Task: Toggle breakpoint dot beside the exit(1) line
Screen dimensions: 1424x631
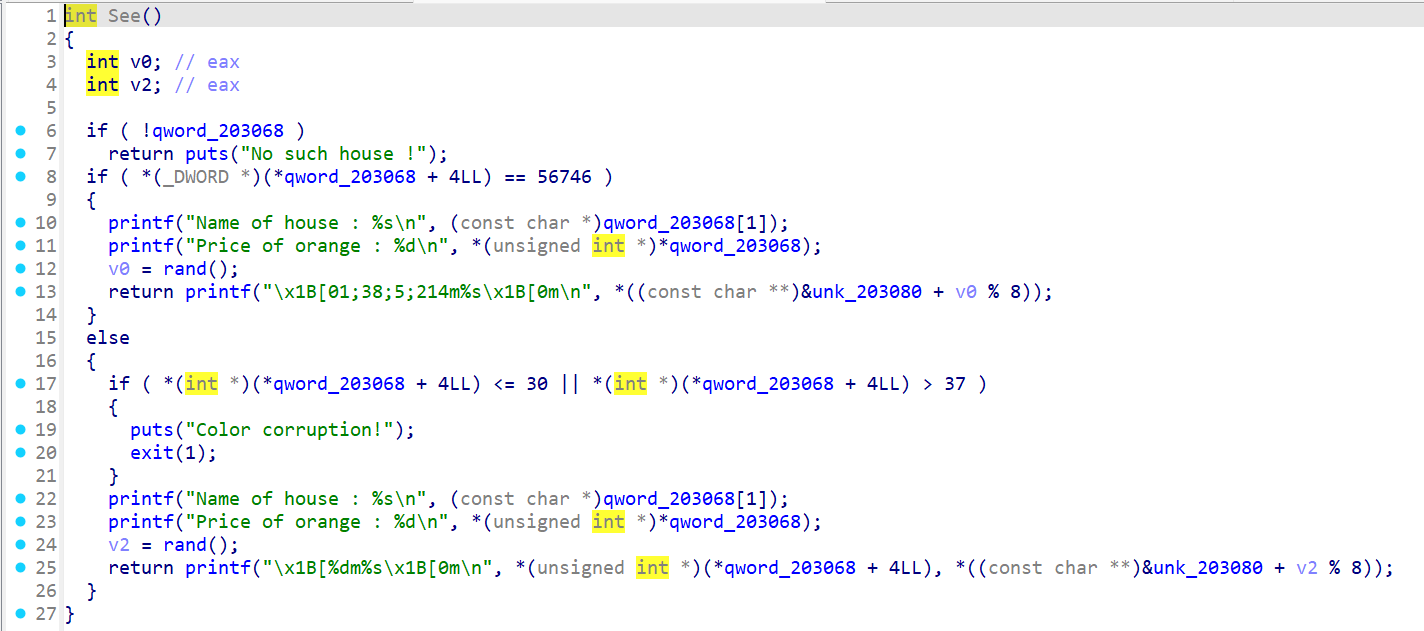Action: pyautogui.click(x=20, y=453)
